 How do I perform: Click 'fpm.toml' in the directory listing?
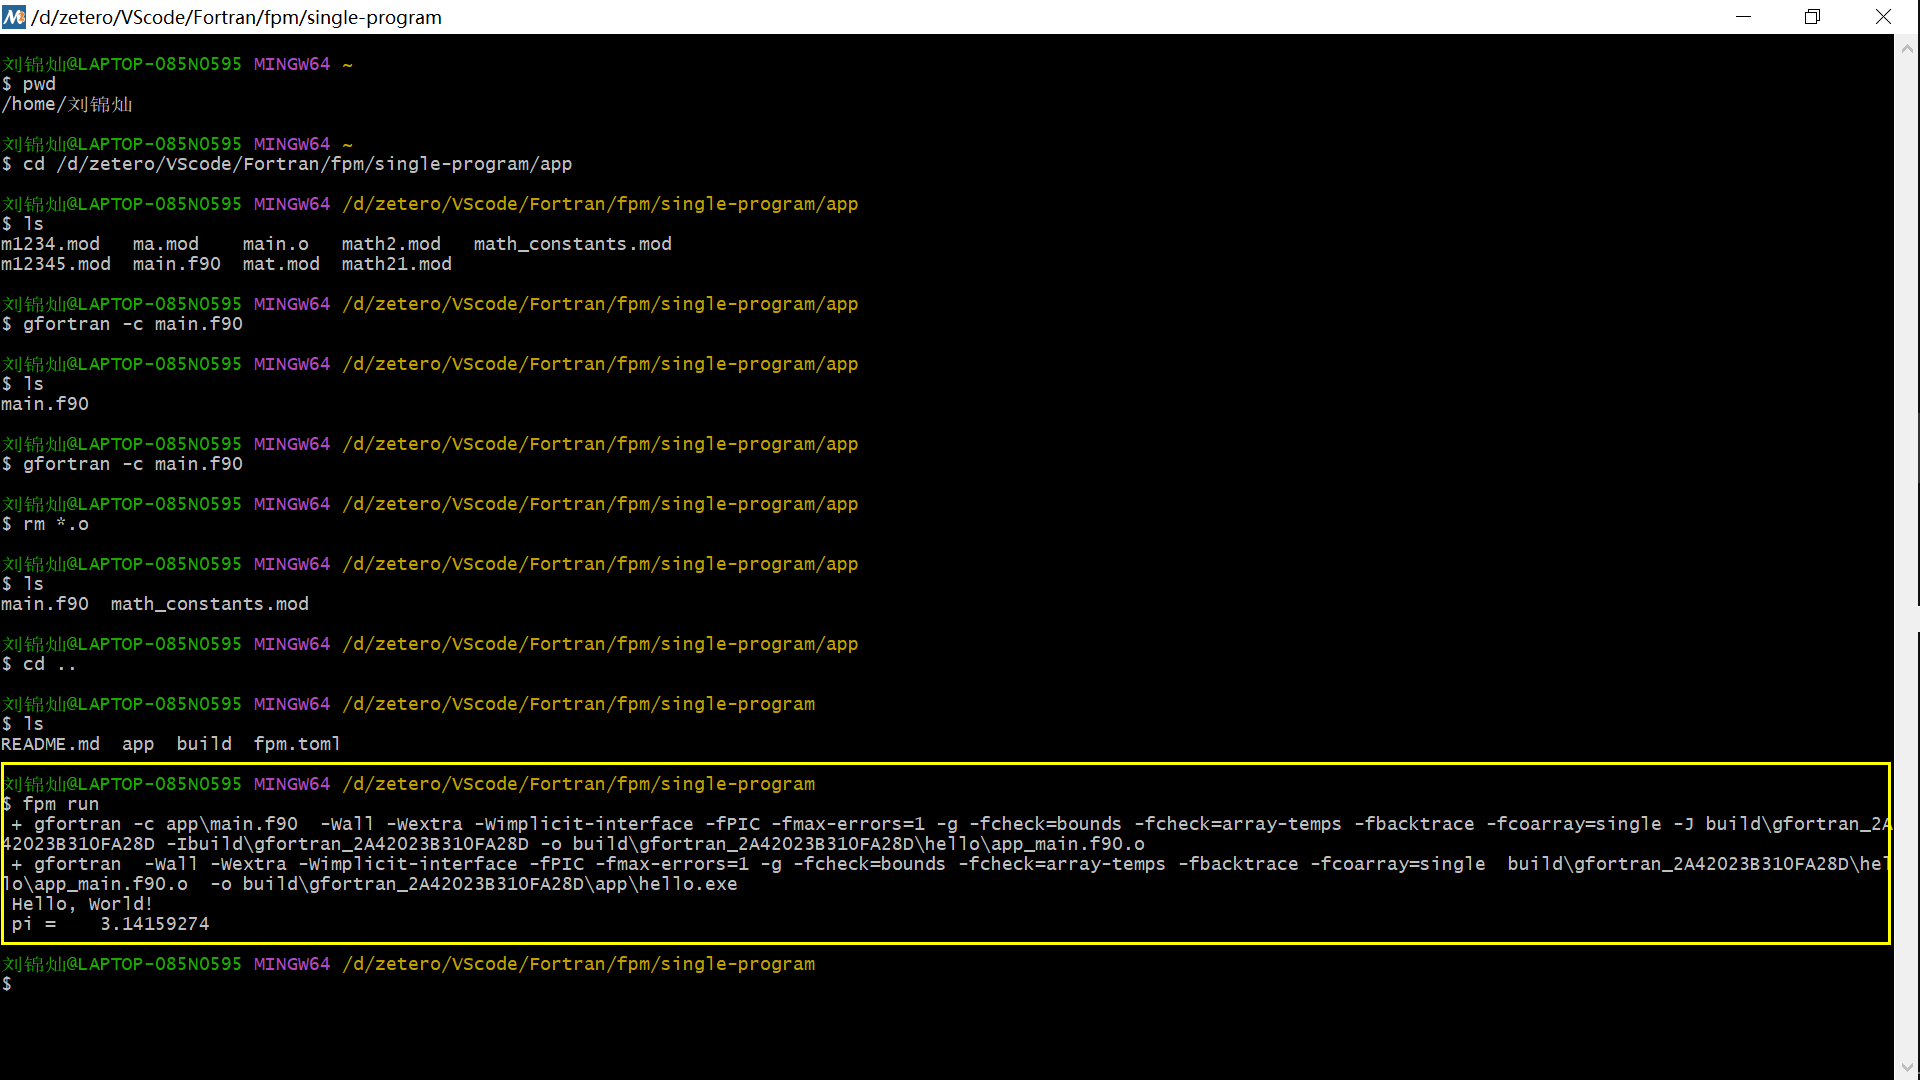click(x=297, y=744)
